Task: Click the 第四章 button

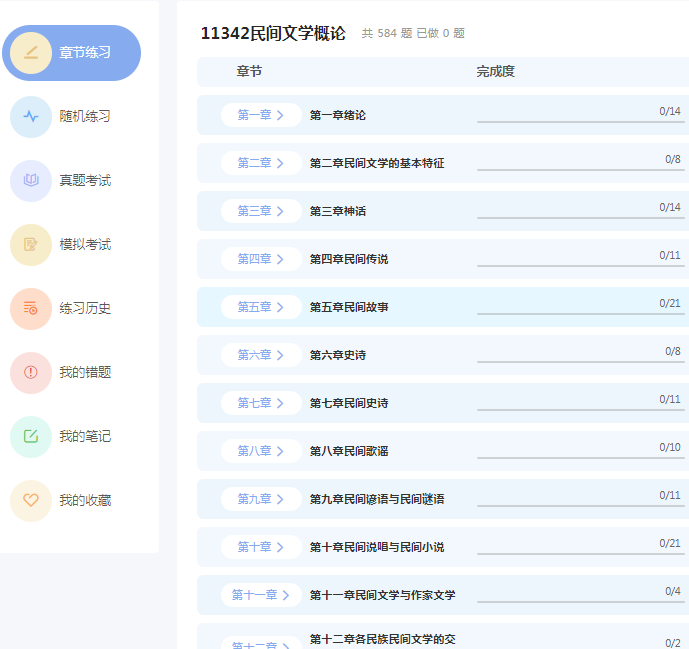Action: point(261,259)
